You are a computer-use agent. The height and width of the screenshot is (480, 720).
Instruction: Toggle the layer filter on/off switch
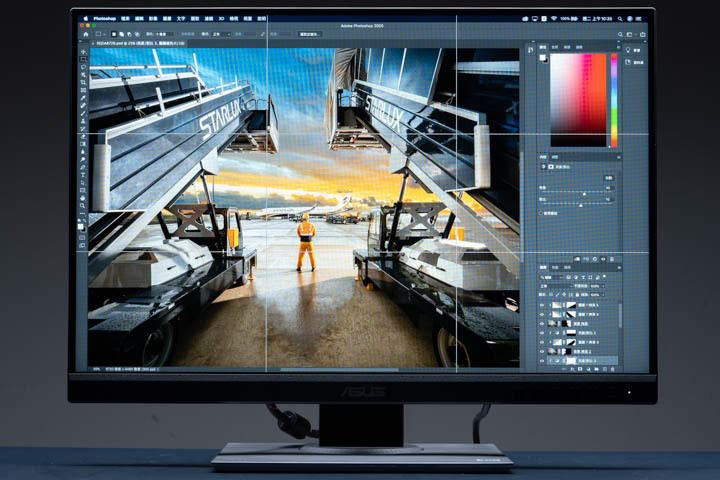604,277
